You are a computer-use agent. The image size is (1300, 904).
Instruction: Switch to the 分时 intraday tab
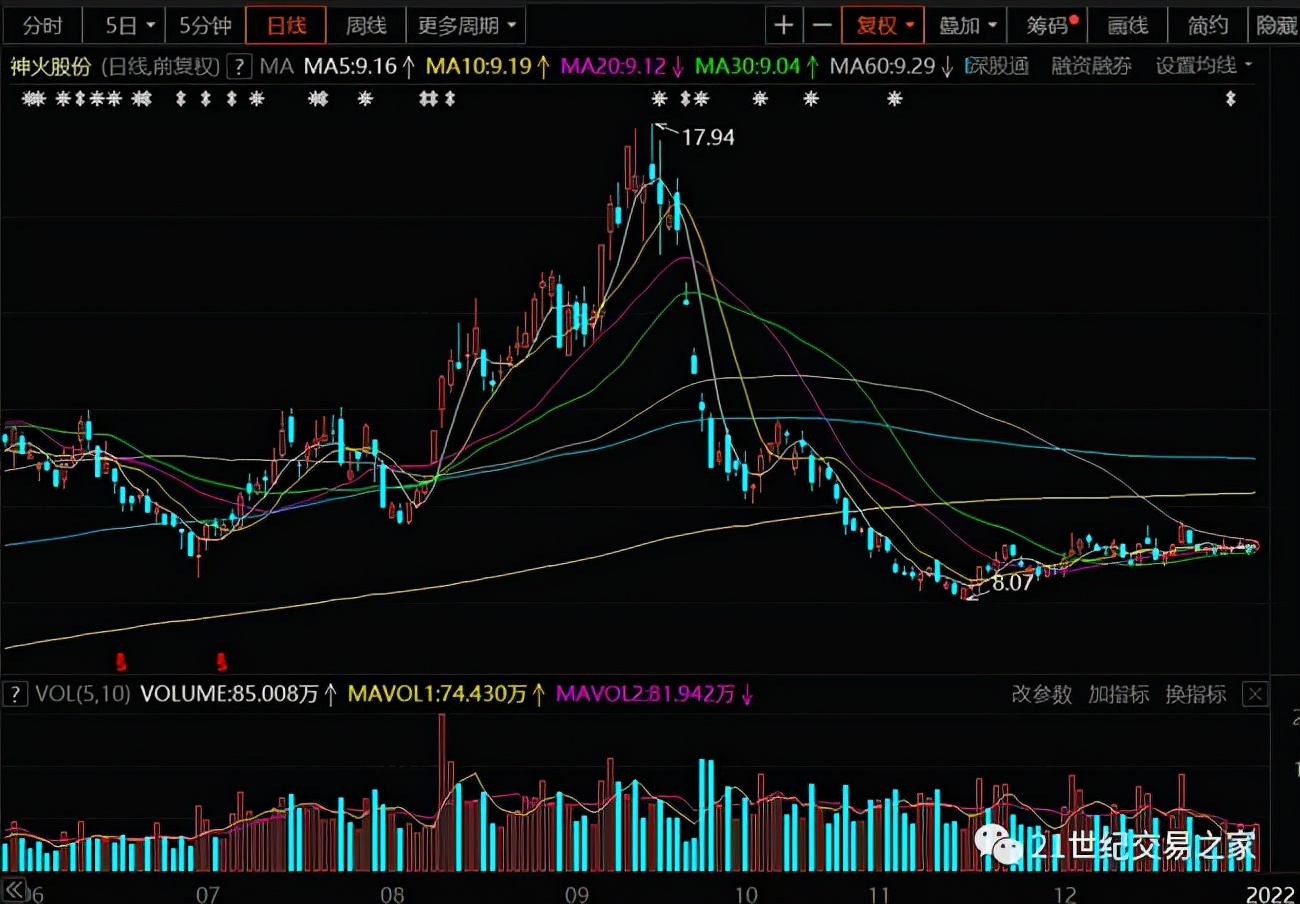(42, 25)
